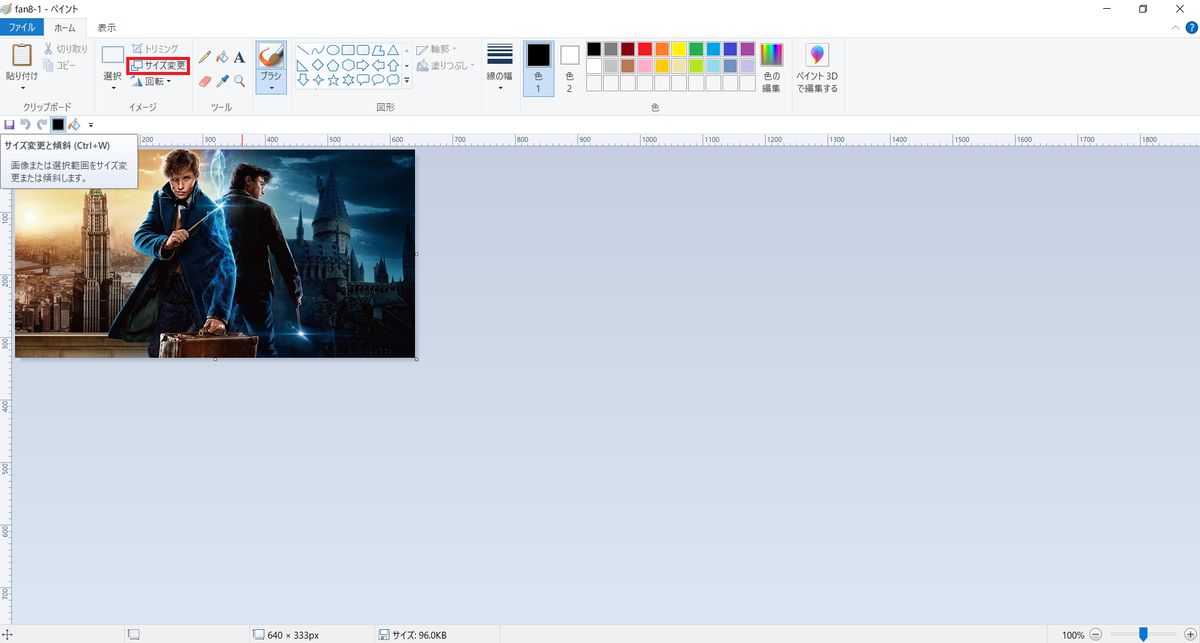Open the 塗りつぶし shape fill dropdown
This screenshot has height=643, width=1200.
pos(444,65)
